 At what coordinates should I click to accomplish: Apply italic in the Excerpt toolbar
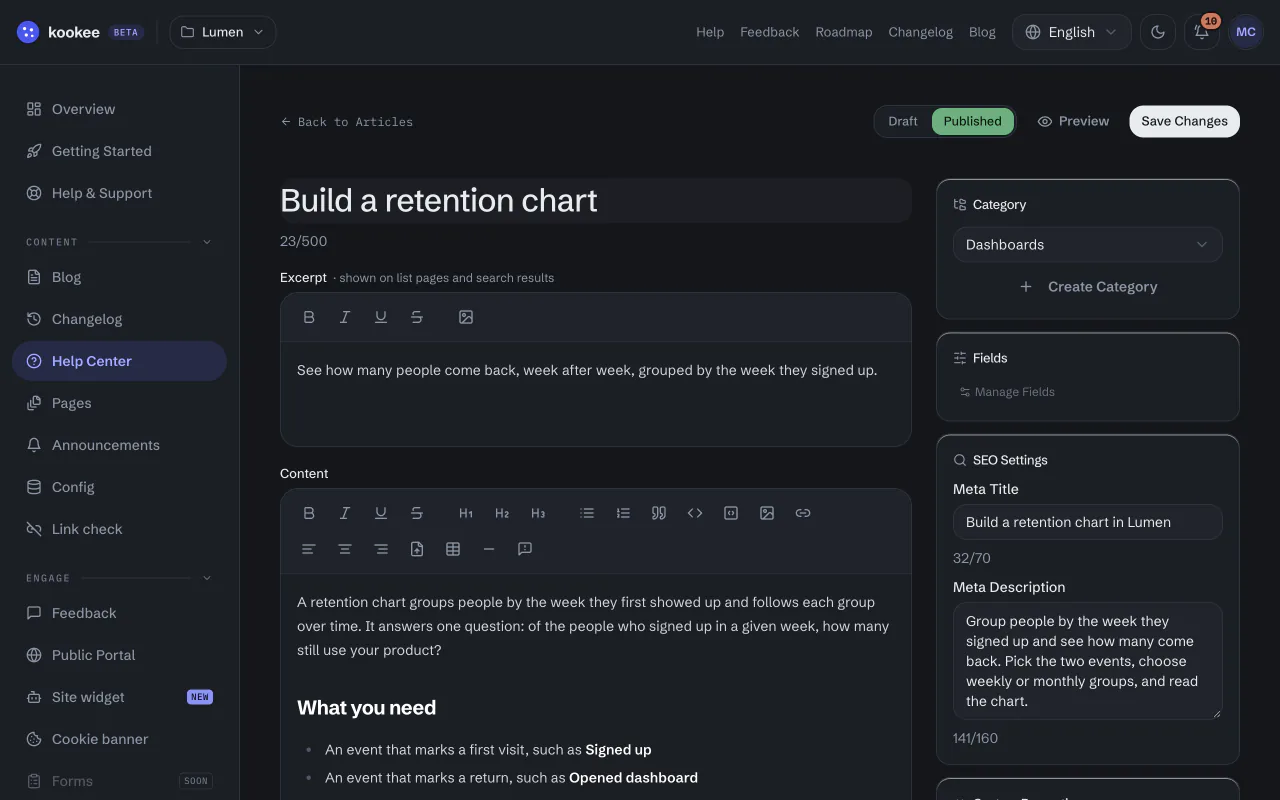coord(345,317)
